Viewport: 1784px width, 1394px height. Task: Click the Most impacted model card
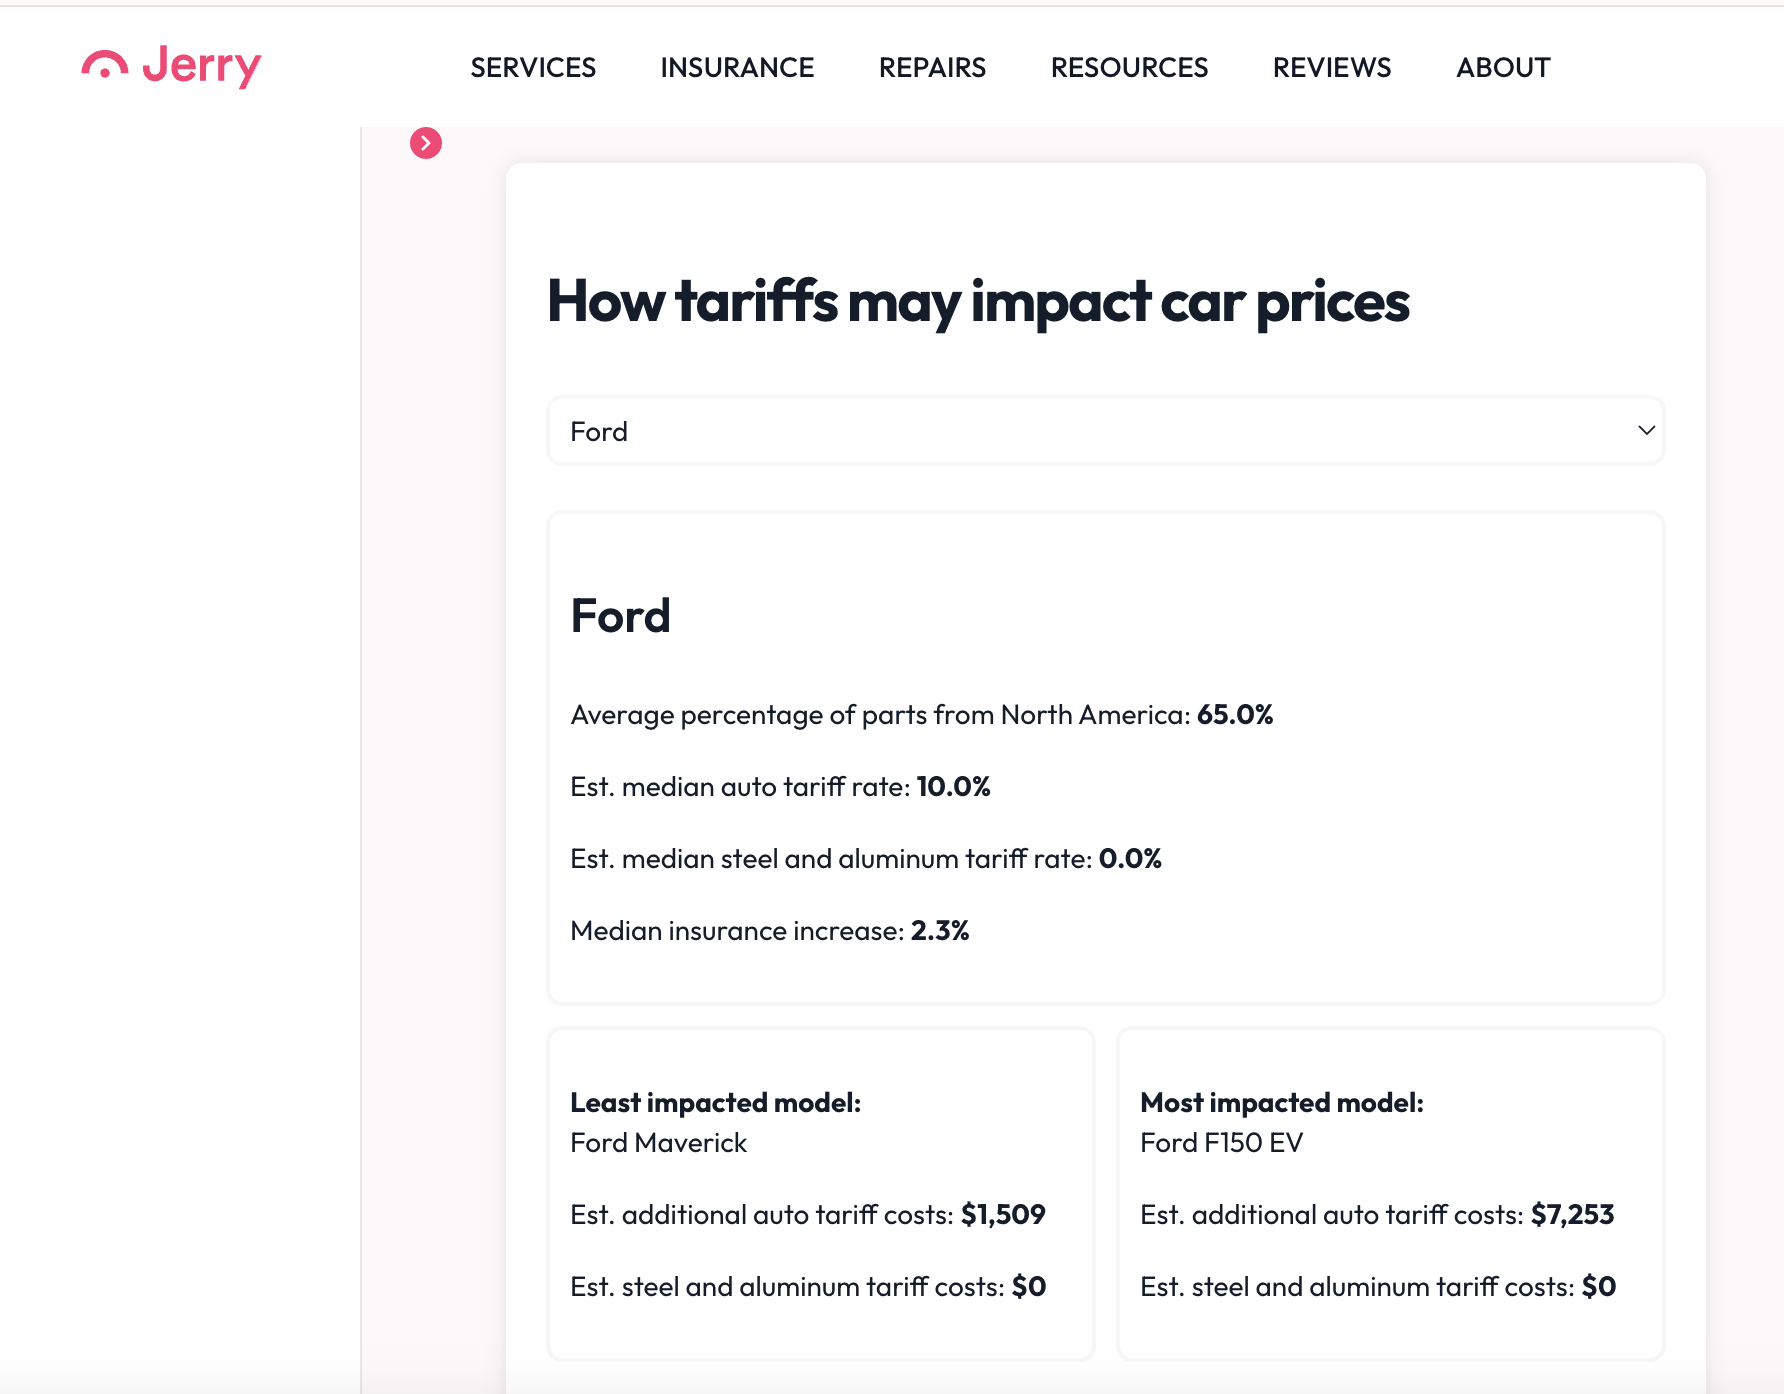(1390, 1192)
